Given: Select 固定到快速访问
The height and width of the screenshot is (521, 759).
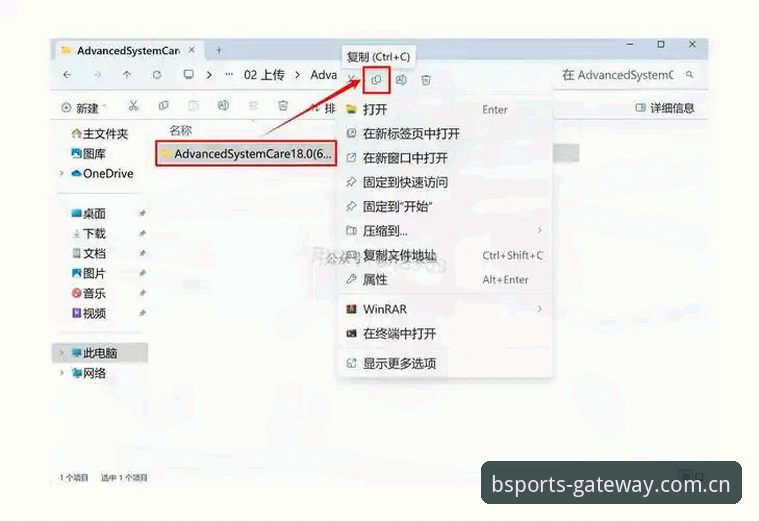Looking at the screenshot, I should click(x=446, y=183).
